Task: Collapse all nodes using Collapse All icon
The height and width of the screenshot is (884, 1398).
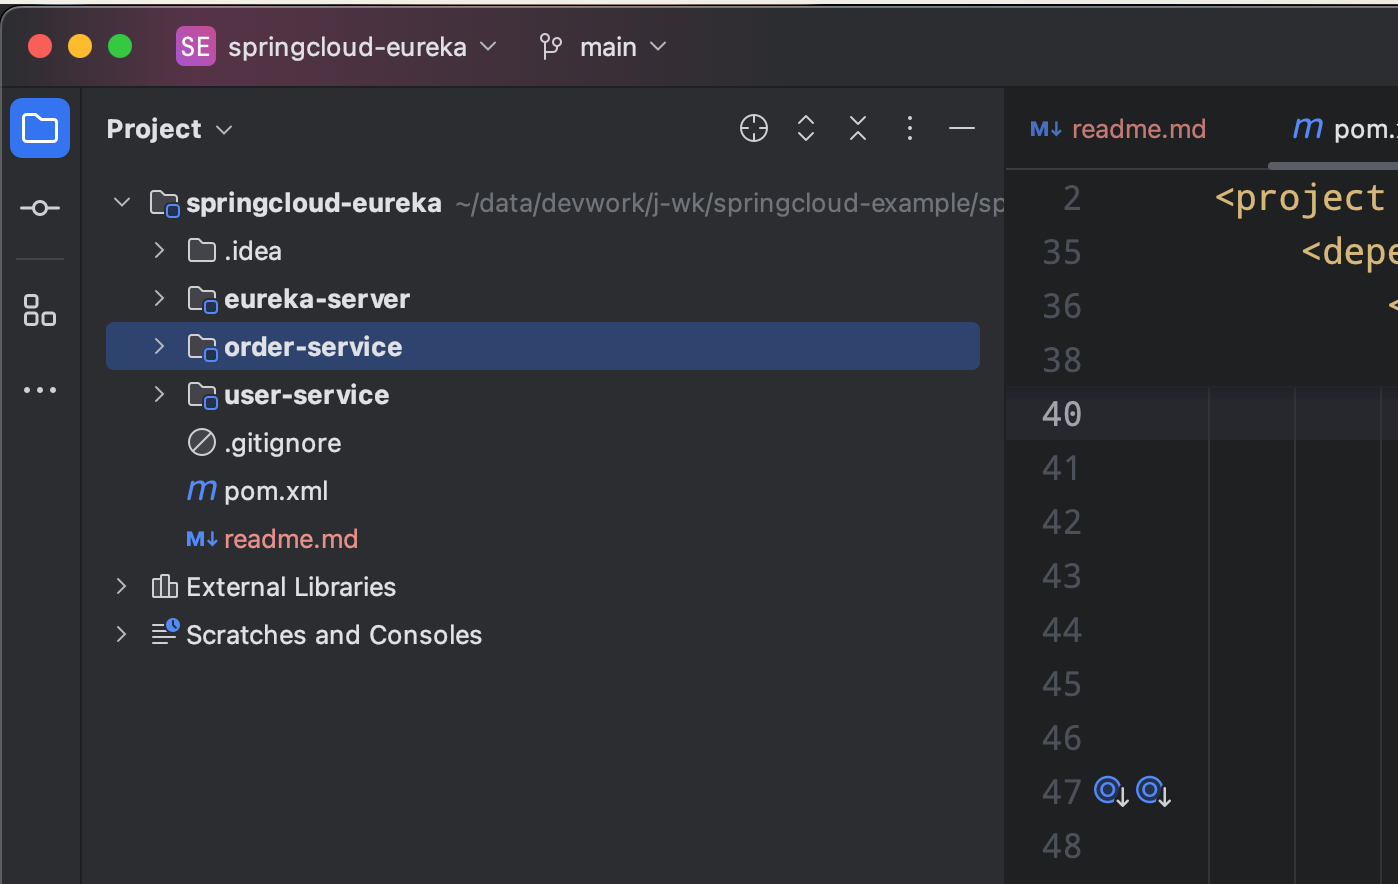Action: click(x=857, y=128)
